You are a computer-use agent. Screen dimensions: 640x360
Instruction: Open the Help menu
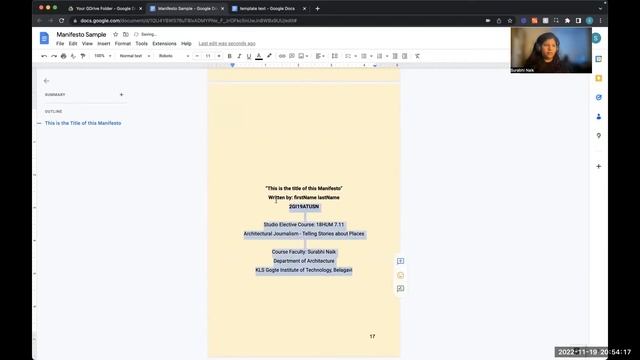pos(186,44)
